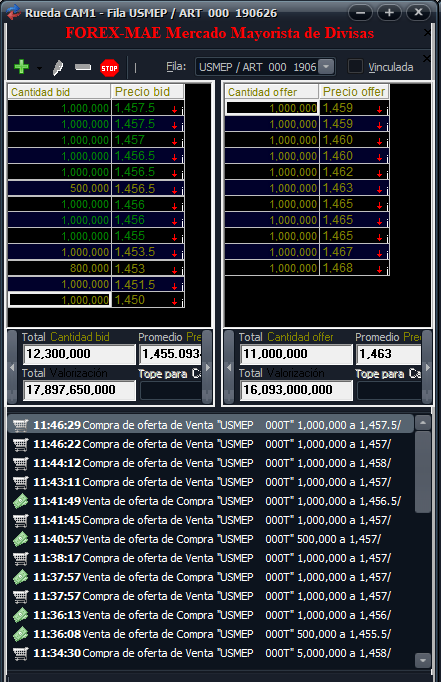Click the offer totals panel left scroll arrow
Screen dimensions: 441x682
(x=229, y=368)
